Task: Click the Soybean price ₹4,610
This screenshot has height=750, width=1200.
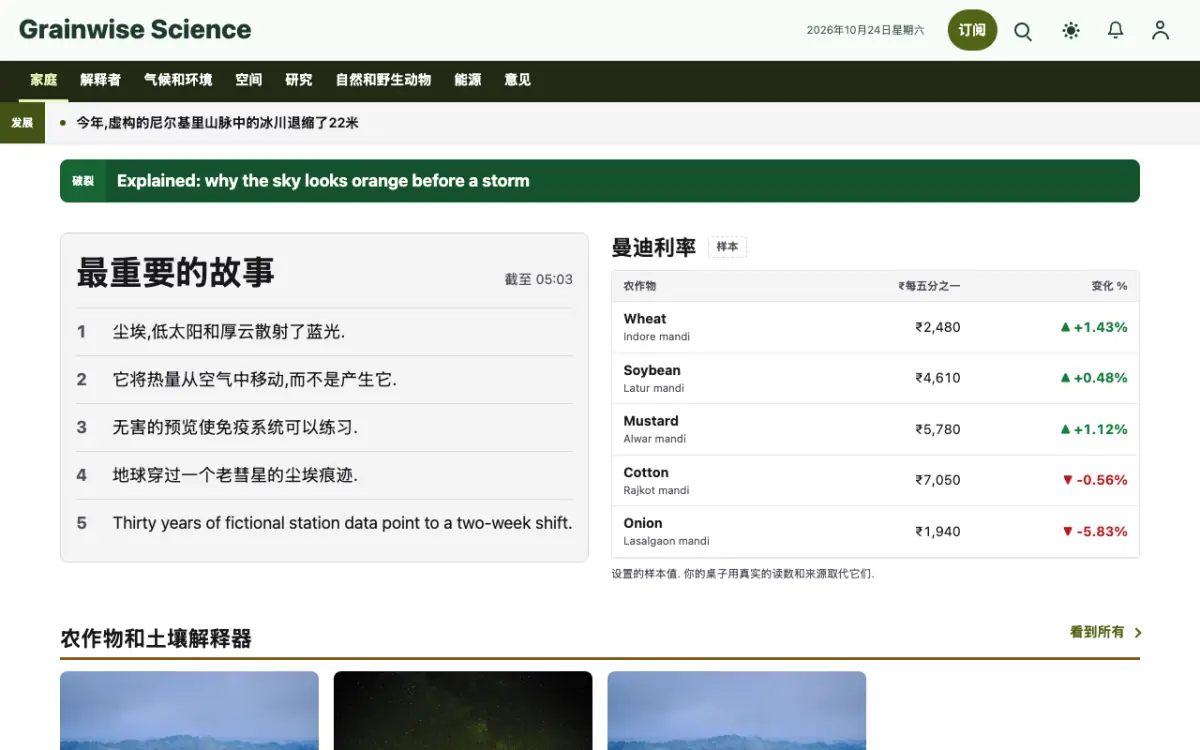Action: tap(938, 378)
